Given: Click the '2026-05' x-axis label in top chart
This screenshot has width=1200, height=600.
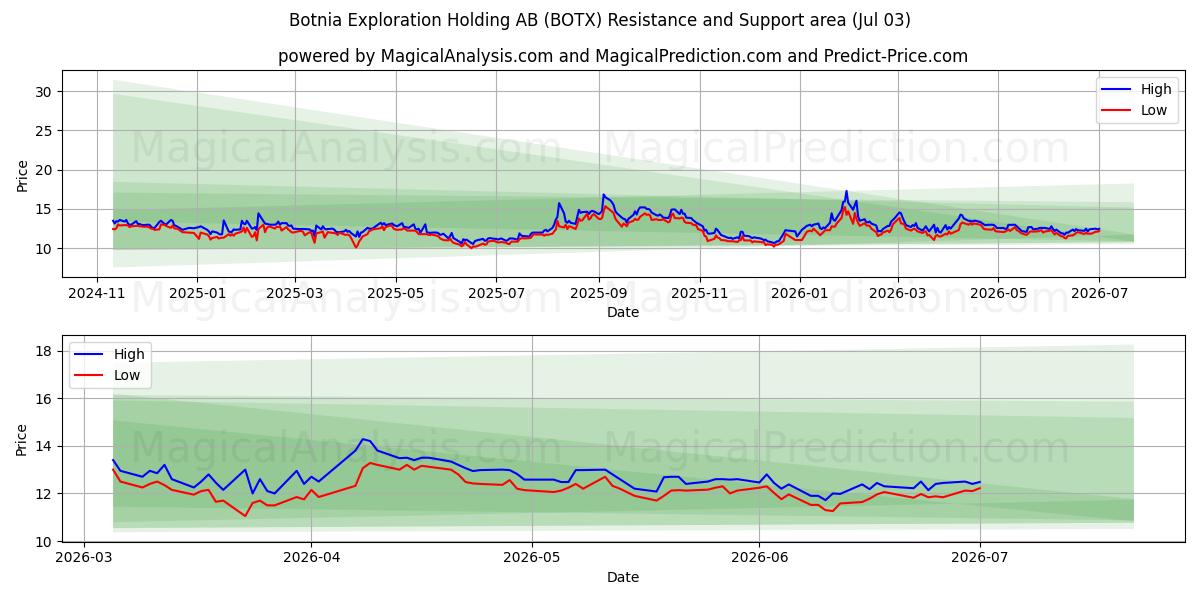Looking at the screenshot, I should 997,295.
